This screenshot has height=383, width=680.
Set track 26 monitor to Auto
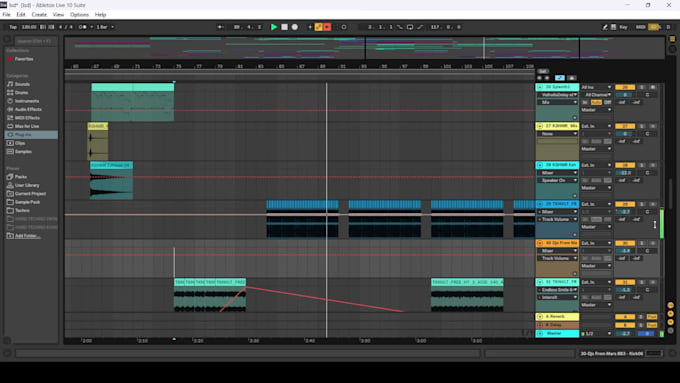[596, 102]
